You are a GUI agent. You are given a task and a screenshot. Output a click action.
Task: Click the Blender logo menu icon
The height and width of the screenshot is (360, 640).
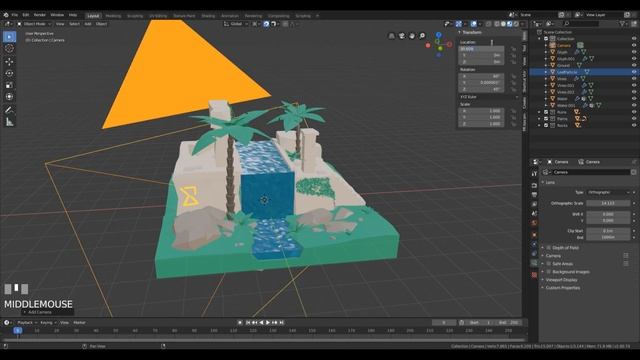tap(6, 15)
